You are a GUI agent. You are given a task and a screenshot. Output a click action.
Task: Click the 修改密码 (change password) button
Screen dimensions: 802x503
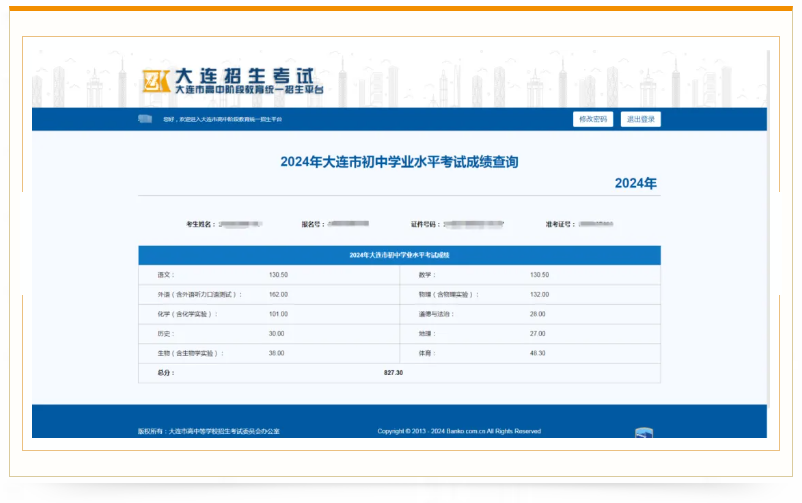pos(593,119)
